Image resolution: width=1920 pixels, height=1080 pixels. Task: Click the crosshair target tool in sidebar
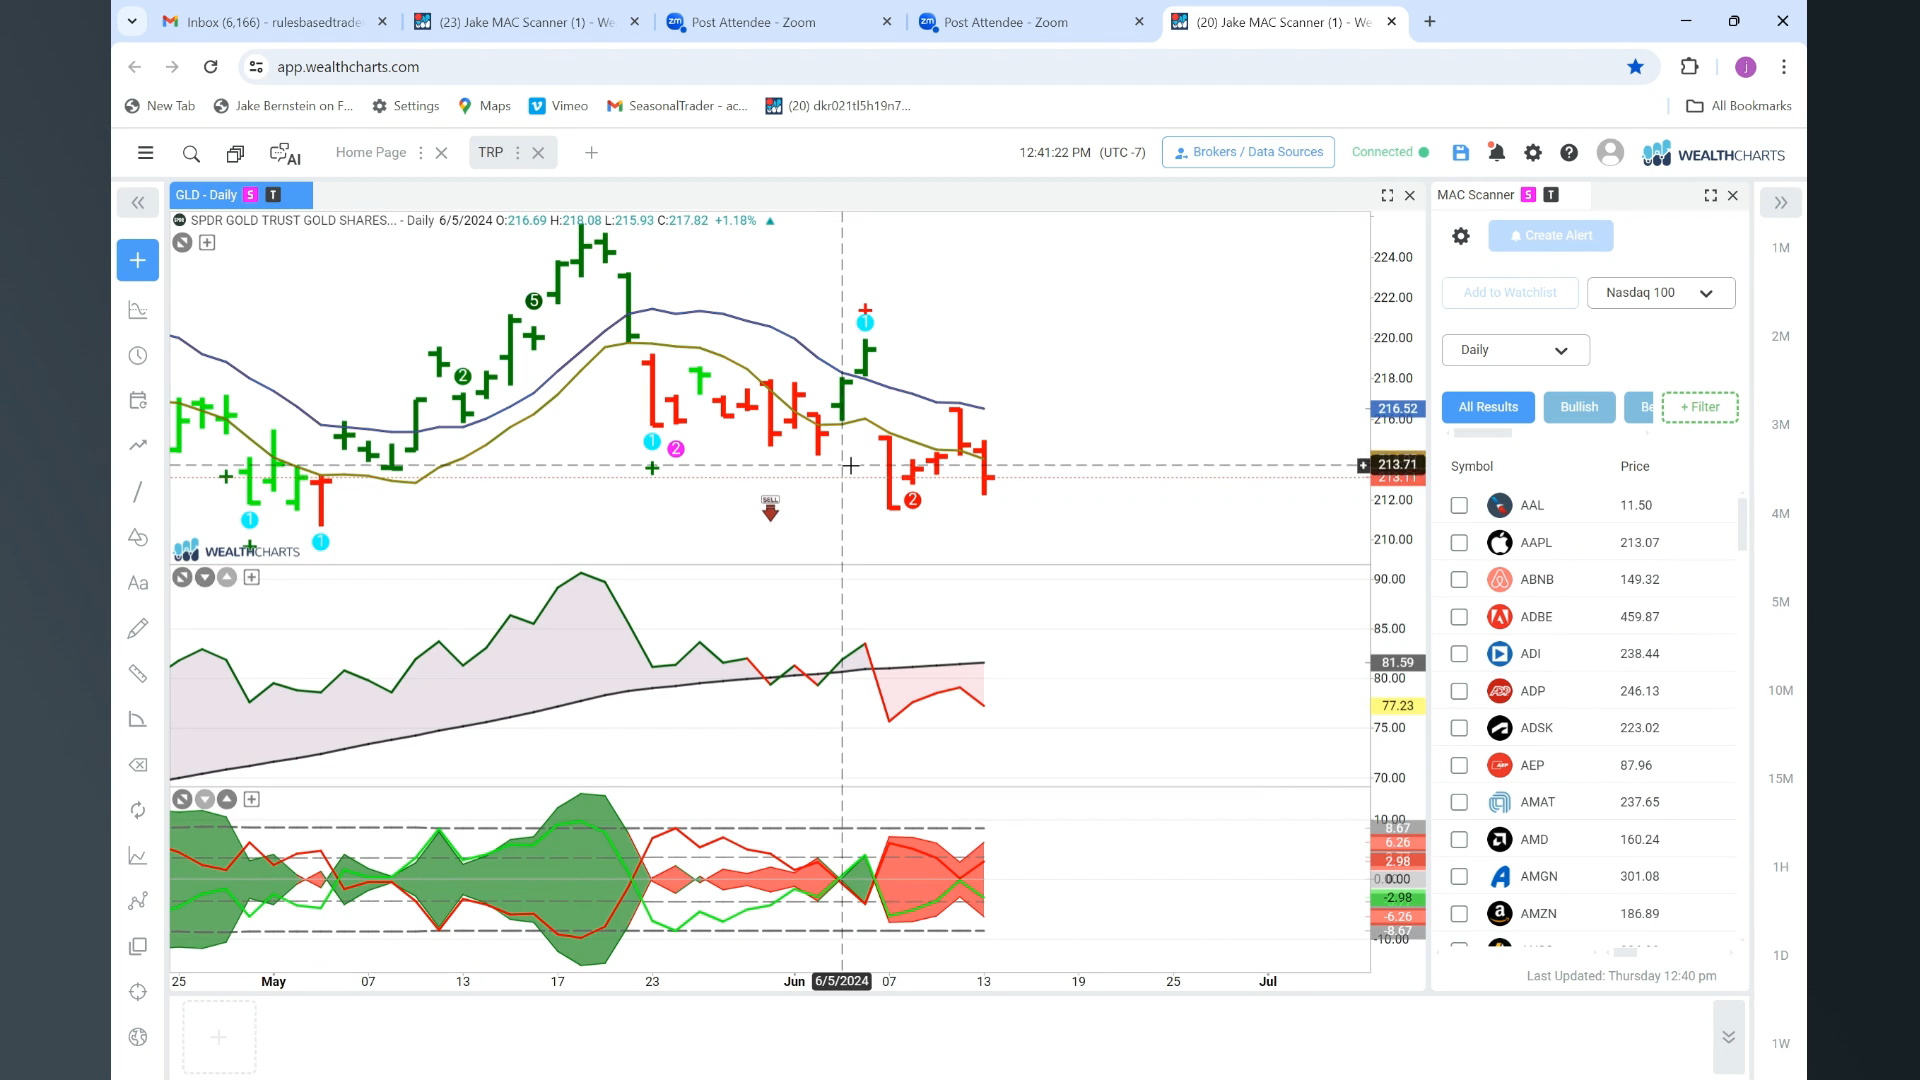138,992
